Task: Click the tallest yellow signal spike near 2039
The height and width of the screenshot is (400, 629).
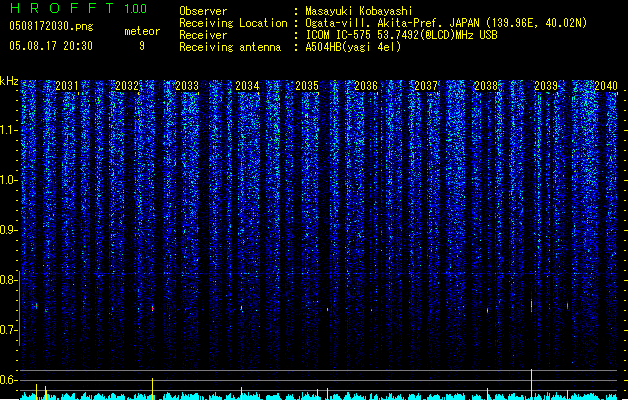Action: tap(532, 384)
